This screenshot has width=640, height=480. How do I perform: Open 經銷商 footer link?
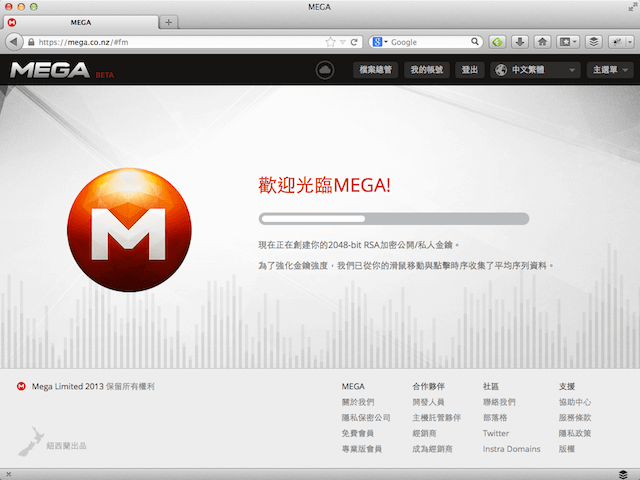pos(424,433)
